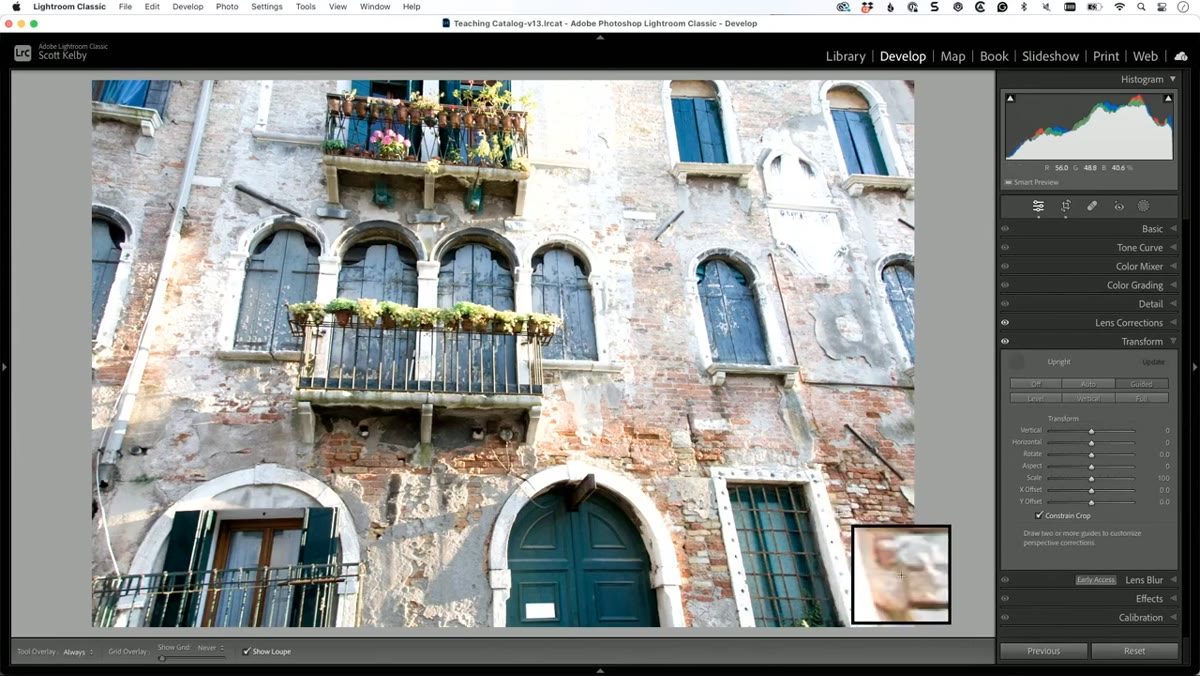Click the Wi-Fi status icon
This screenshot has height=676, width=1200.
1119,7
